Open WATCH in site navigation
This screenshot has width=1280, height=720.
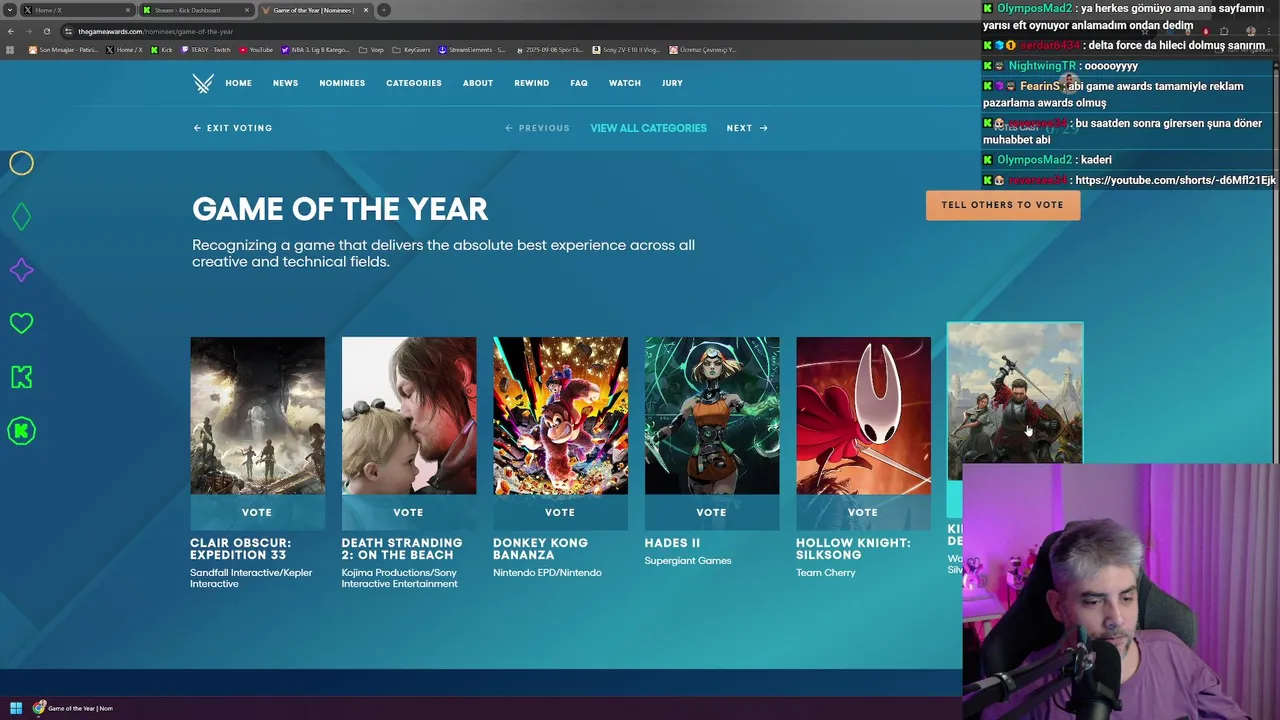point(625,83)
